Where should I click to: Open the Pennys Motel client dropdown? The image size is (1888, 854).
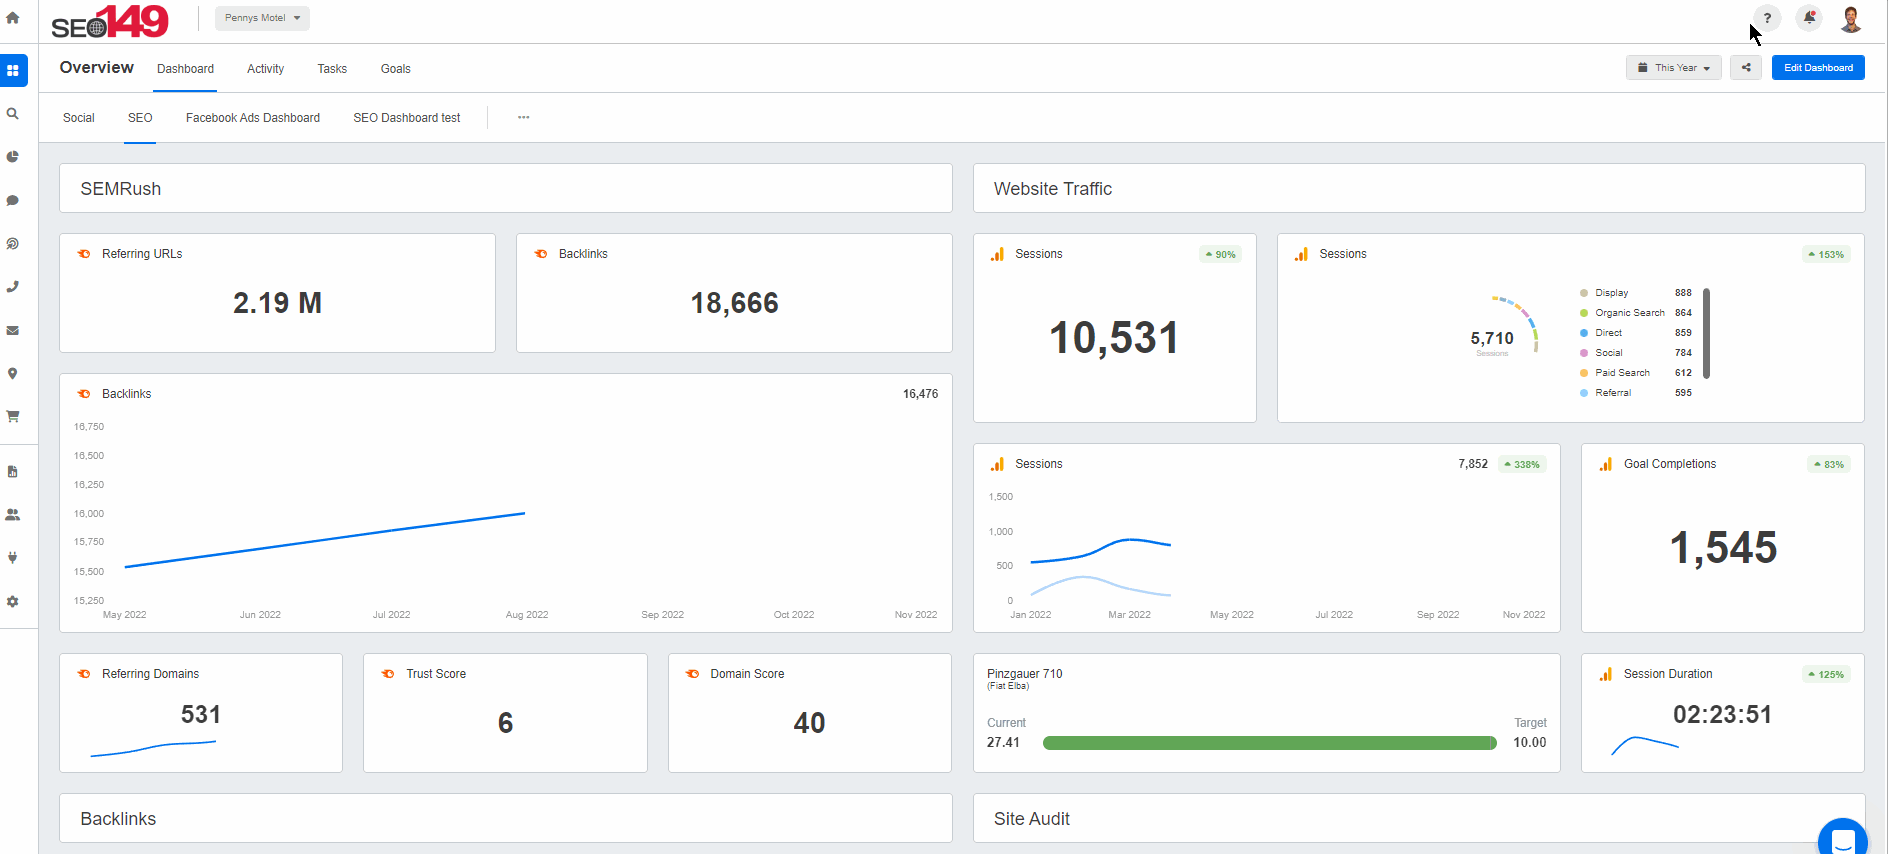(x=262, y=18)
